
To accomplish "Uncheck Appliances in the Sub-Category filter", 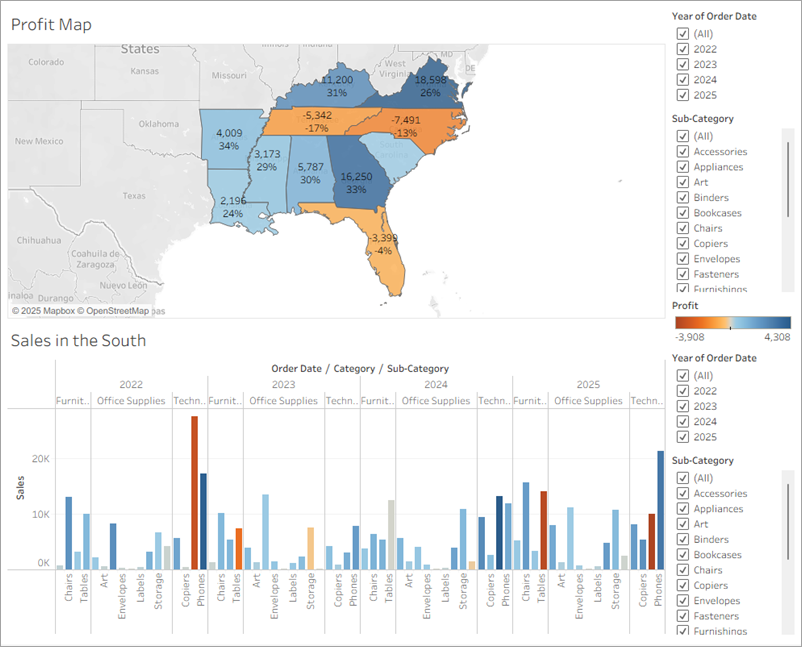I will (x=683, y=166).
